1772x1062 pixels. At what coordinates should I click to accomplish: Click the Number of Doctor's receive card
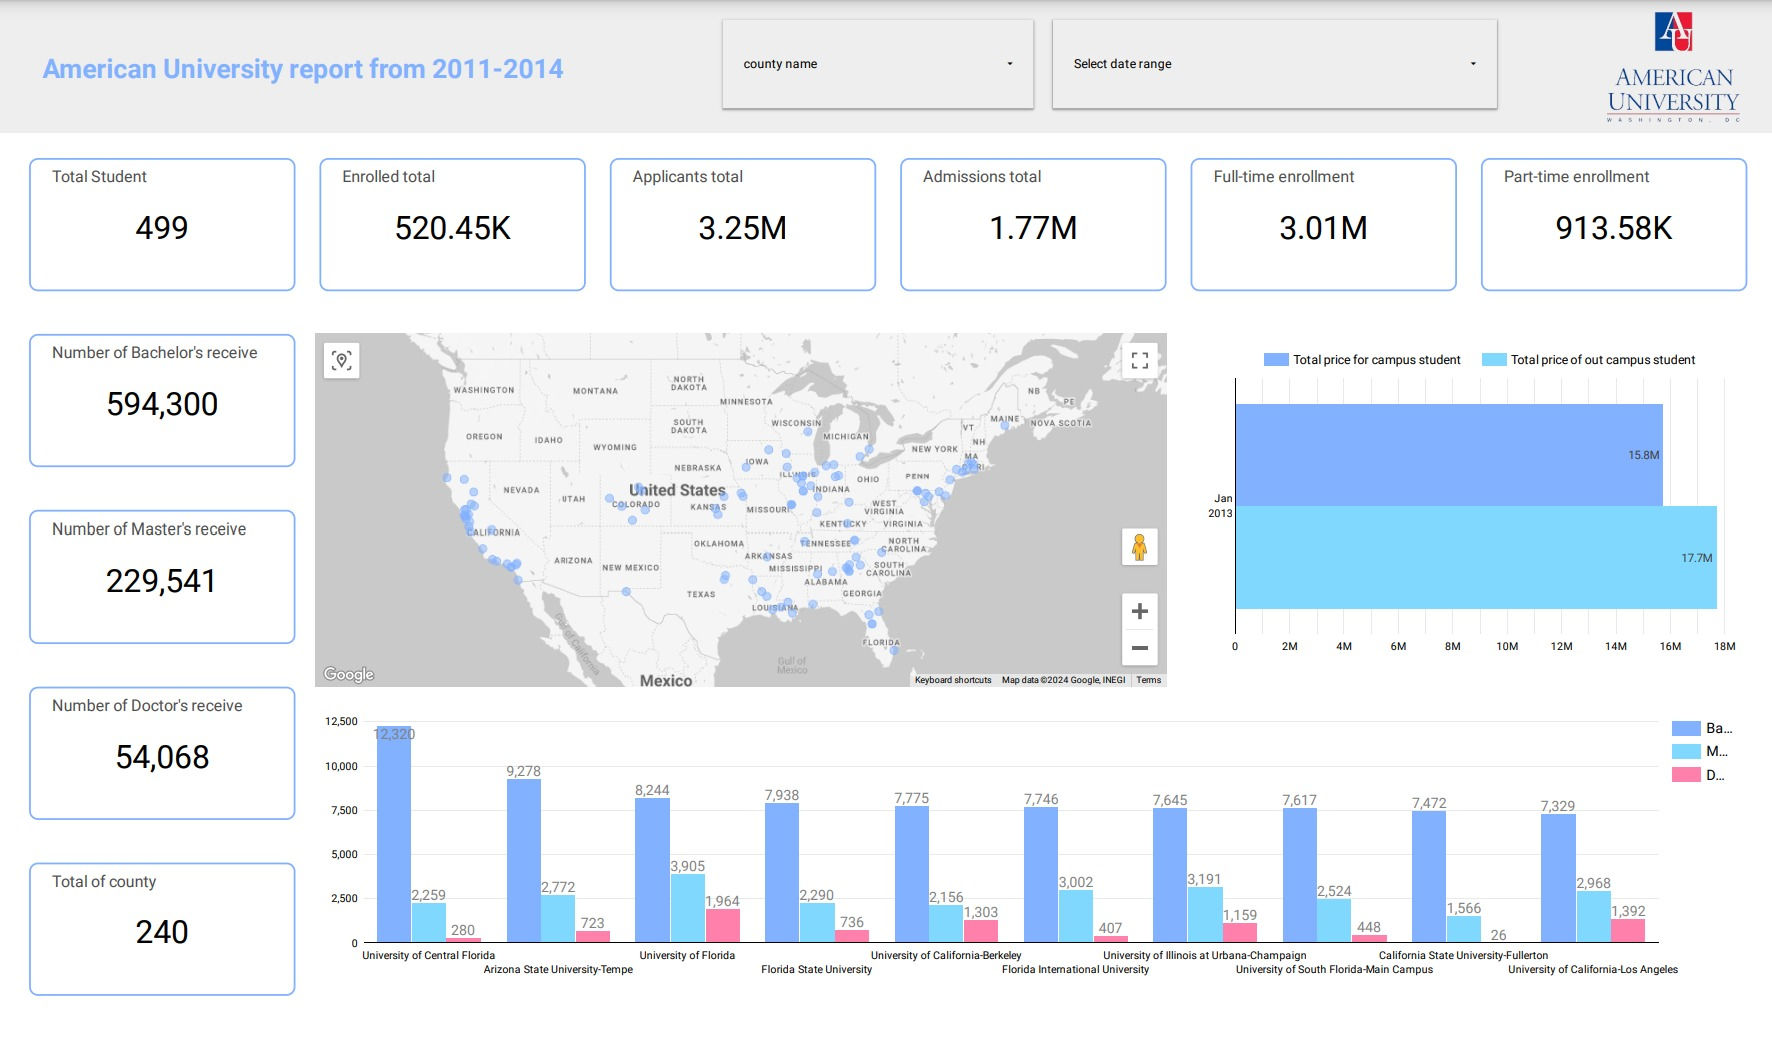click(162, 753)
